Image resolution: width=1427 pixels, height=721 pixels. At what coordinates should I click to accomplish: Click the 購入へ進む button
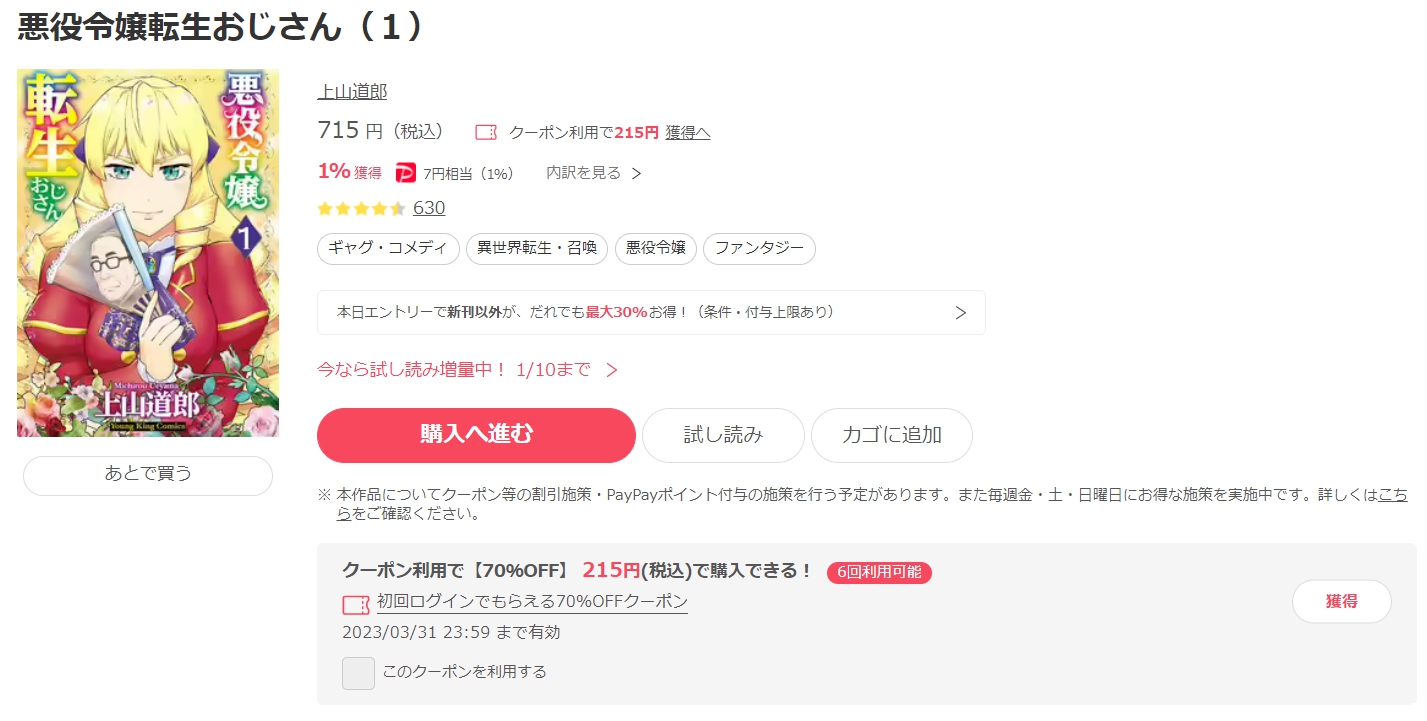click(x=476, y=435)
